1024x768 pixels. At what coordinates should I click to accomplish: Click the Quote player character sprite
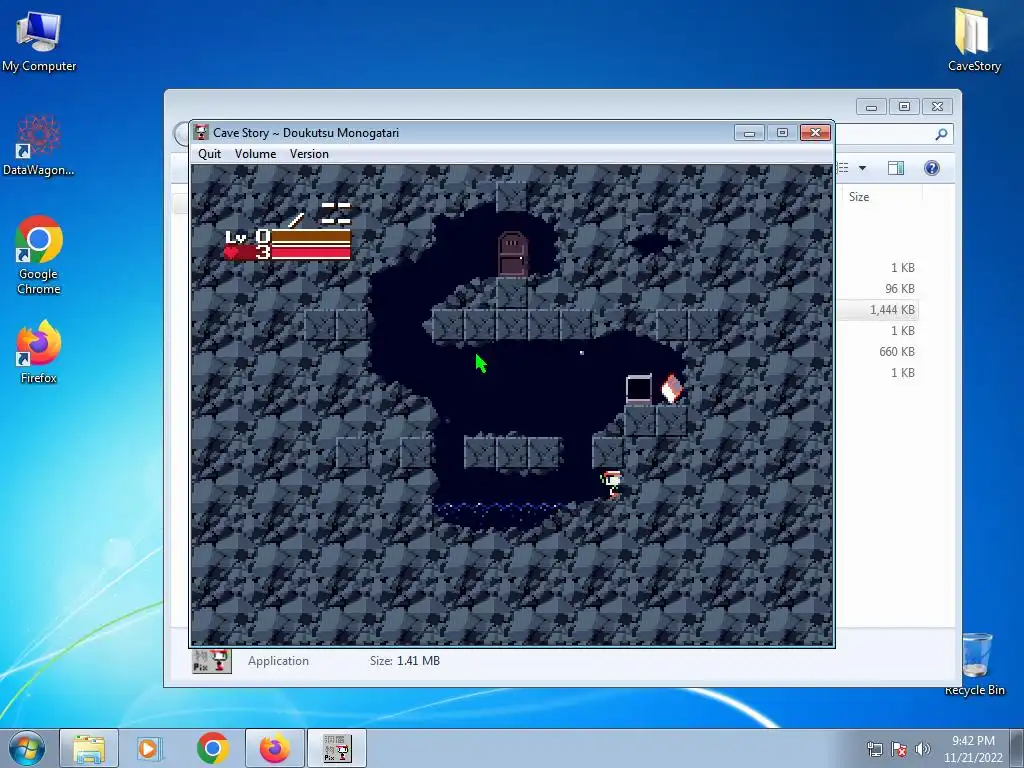pos(611,485)
